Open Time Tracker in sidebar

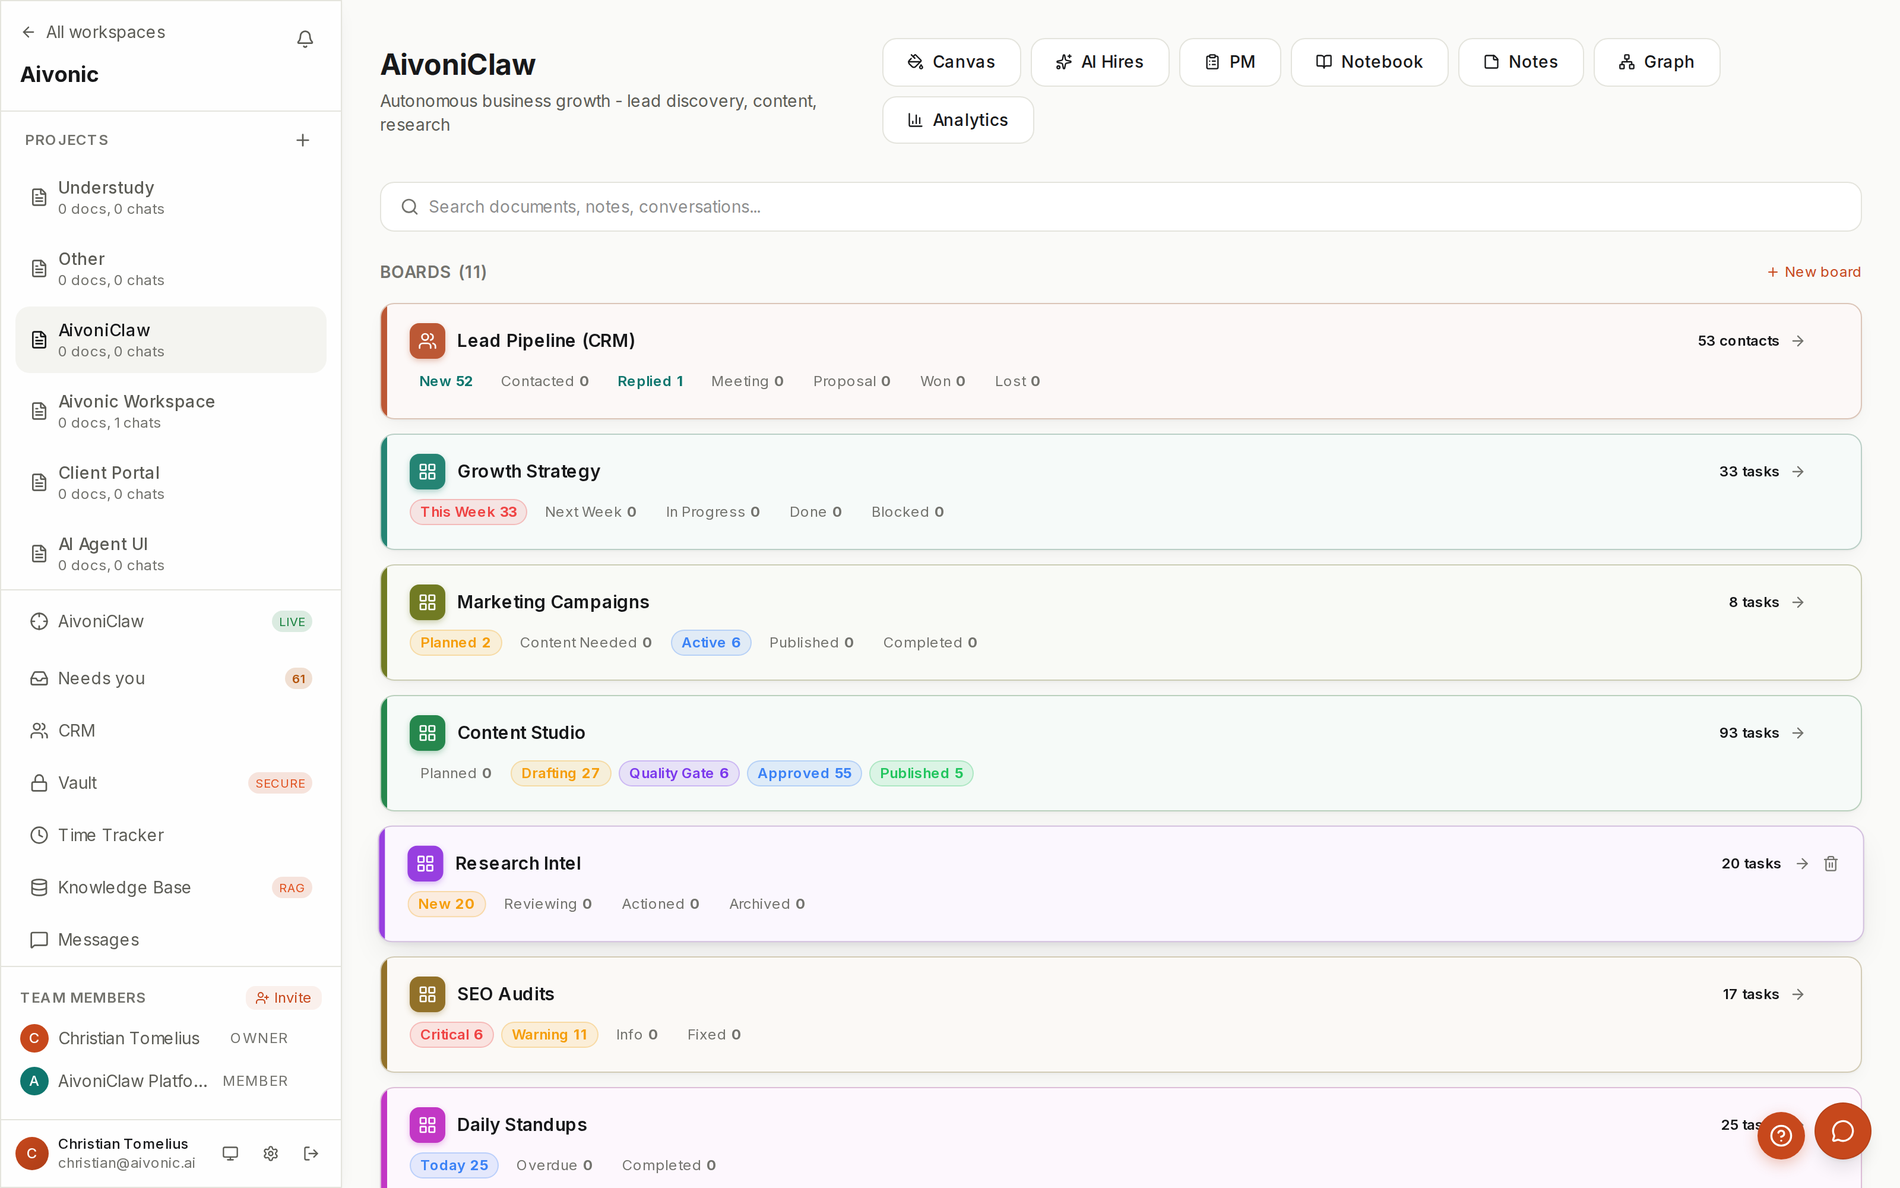pos(171,835)
